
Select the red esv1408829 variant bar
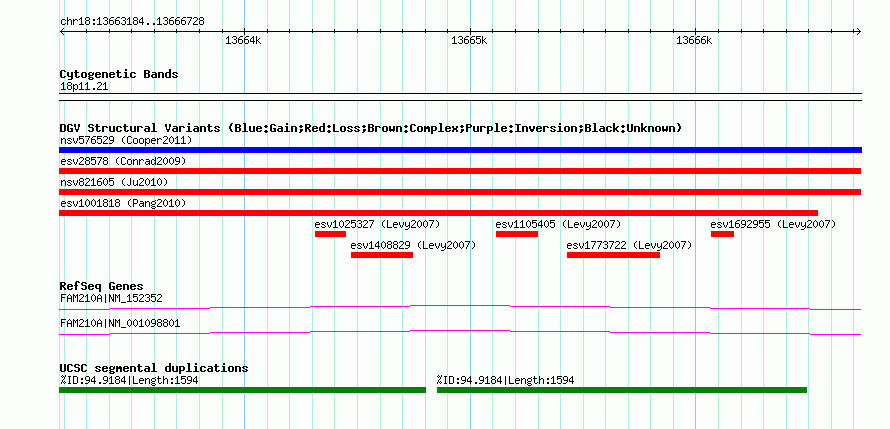tap(382, 255)
